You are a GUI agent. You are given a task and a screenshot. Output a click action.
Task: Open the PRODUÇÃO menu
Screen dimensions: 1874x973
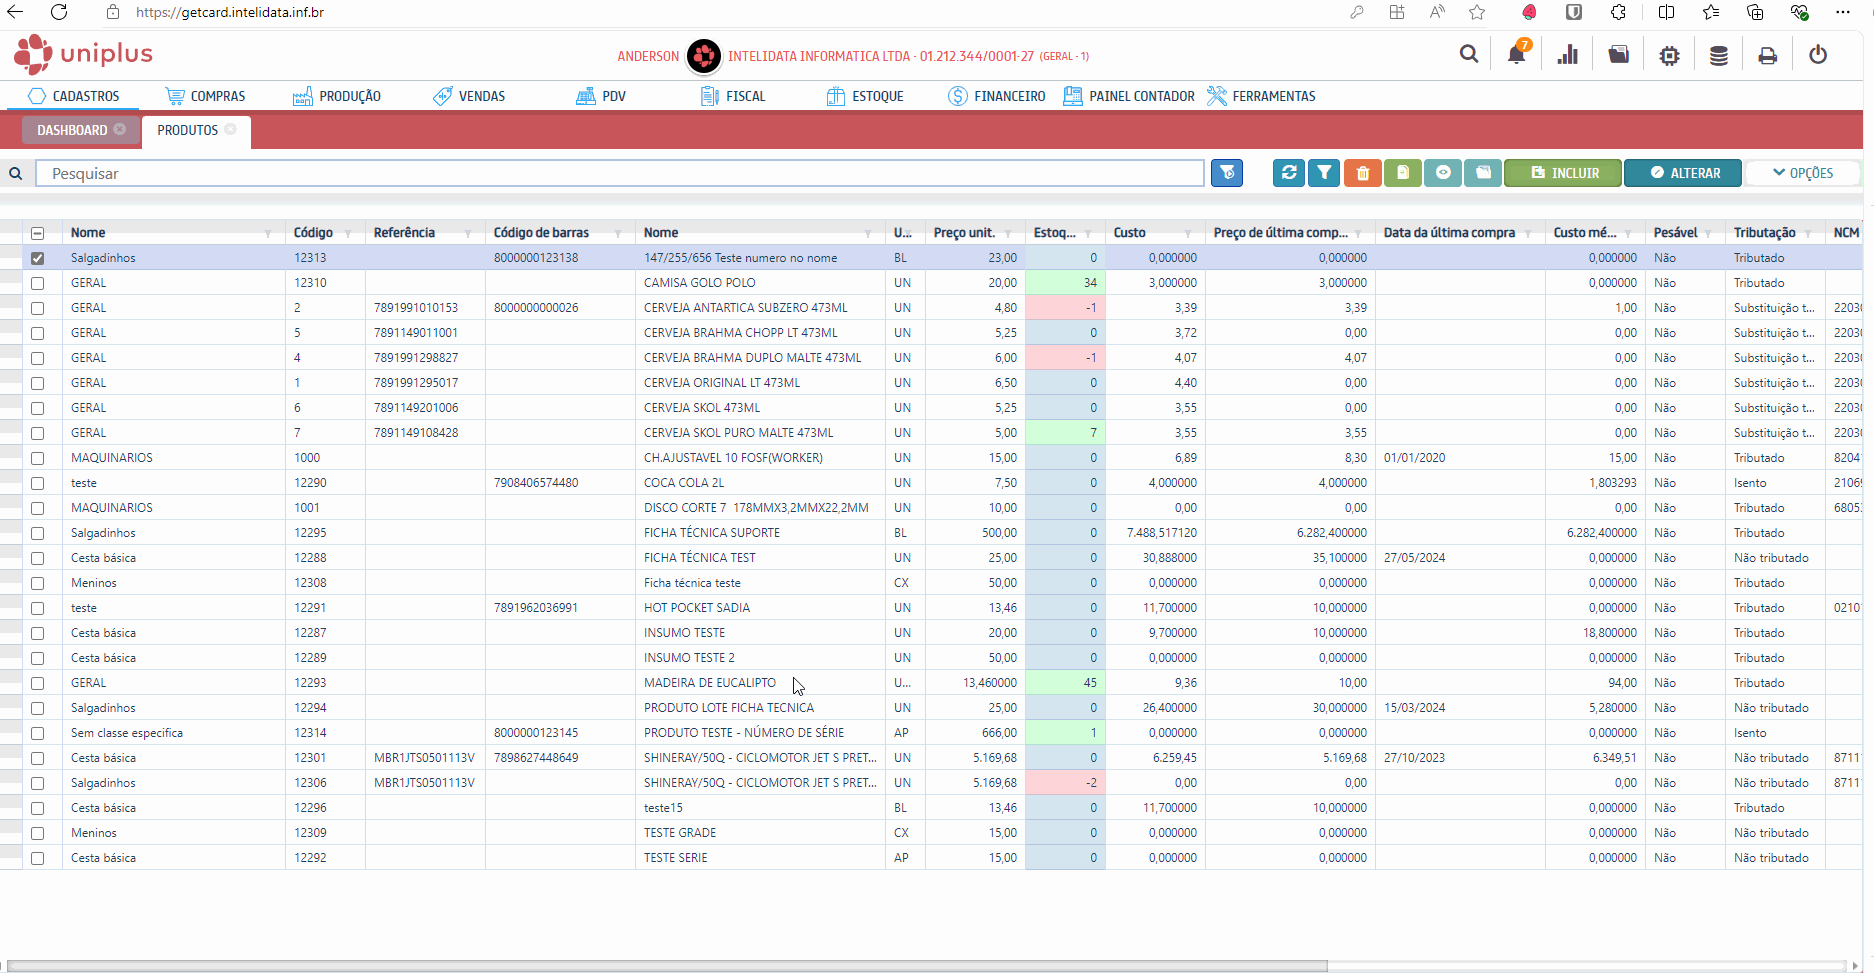click(x=336, y=96)
